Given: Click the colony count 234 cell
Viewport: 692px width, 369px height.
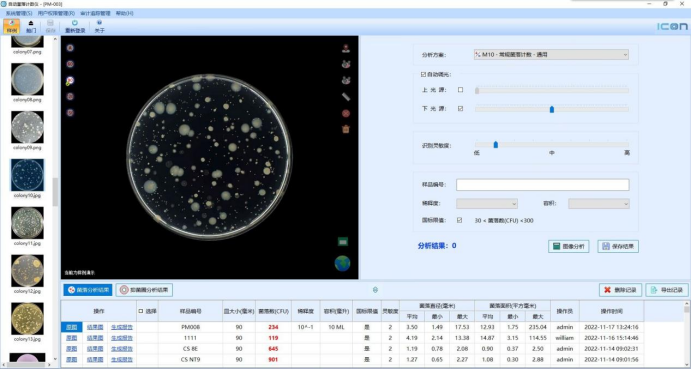Looking at the screenshot, I should pos(273,327).
